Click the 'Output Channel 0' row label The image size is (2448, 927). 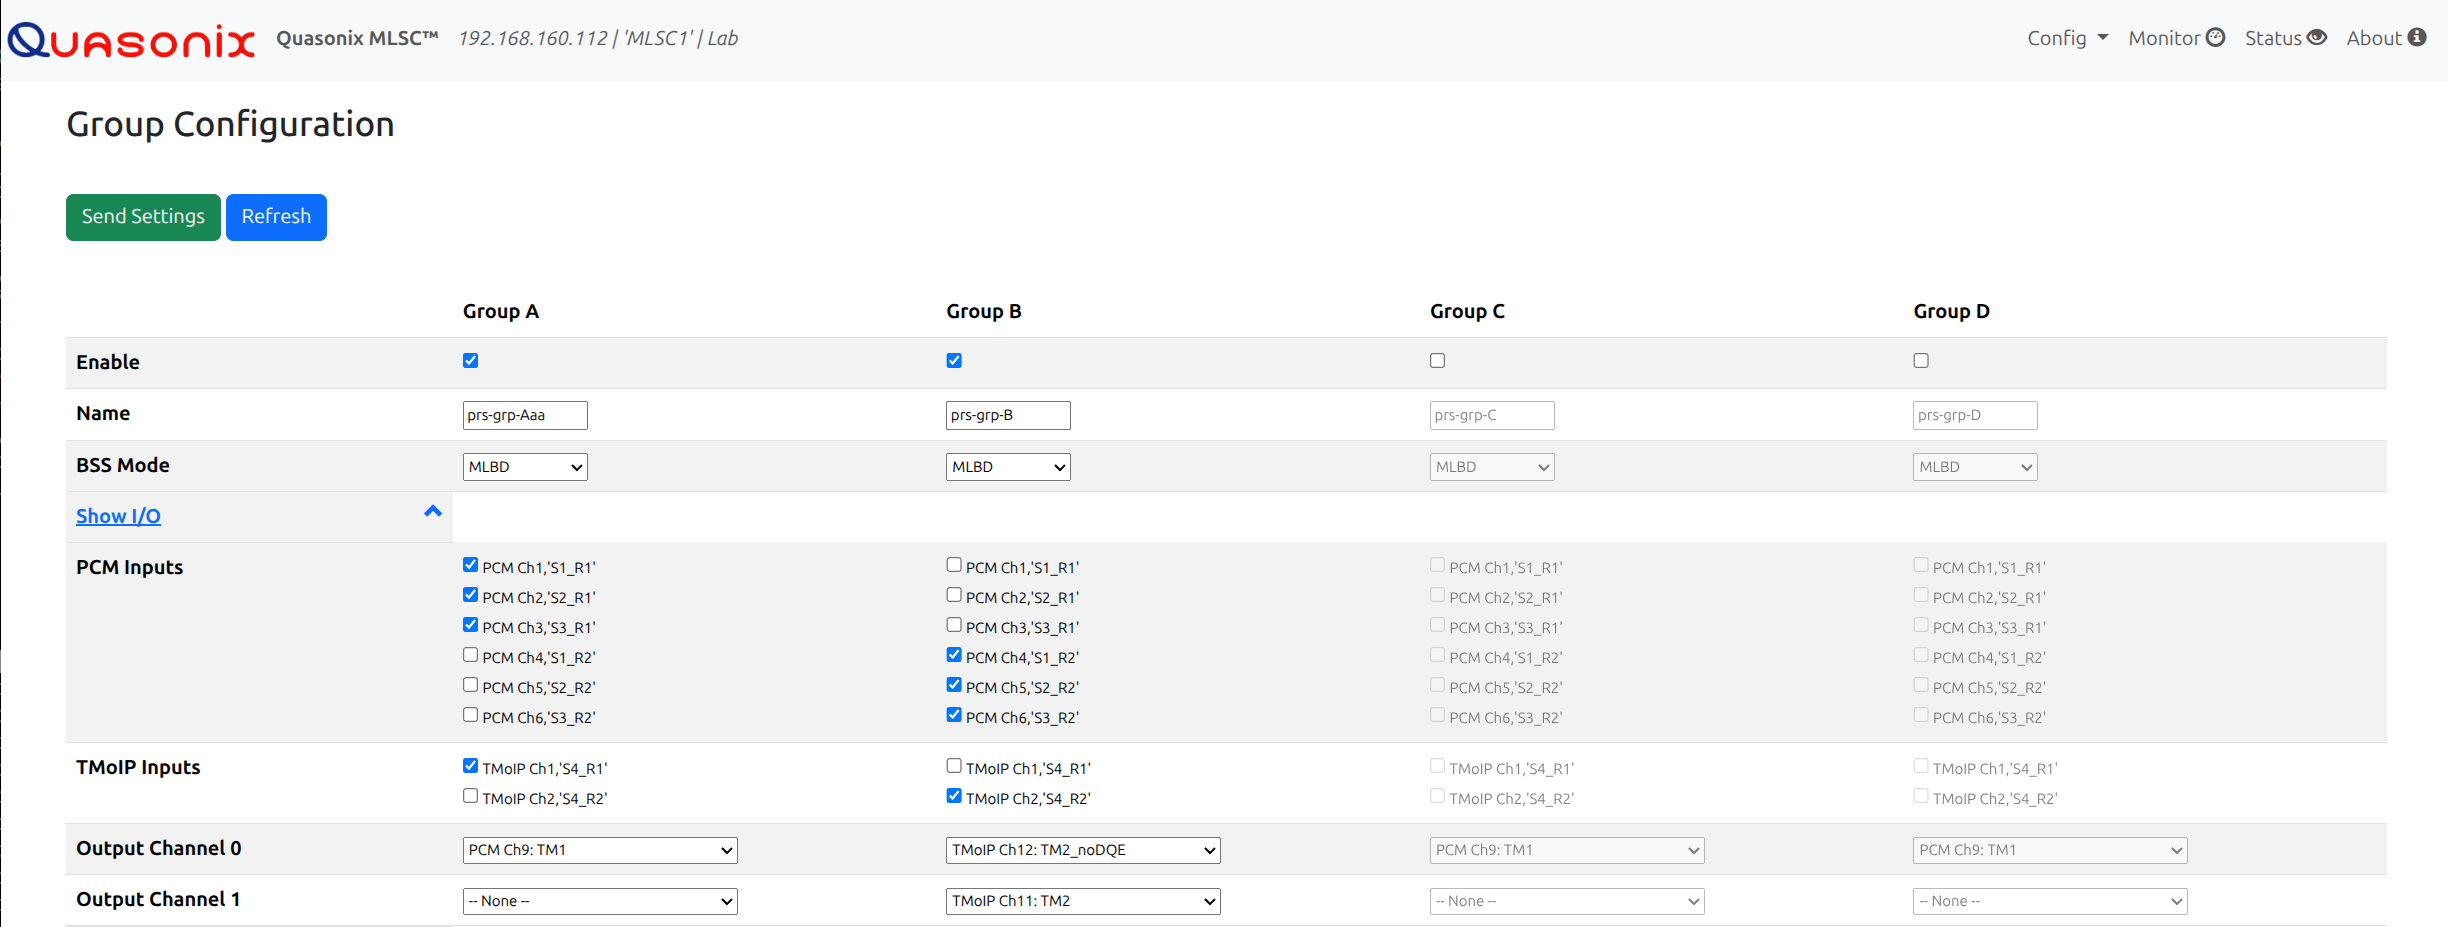point(159,848)
